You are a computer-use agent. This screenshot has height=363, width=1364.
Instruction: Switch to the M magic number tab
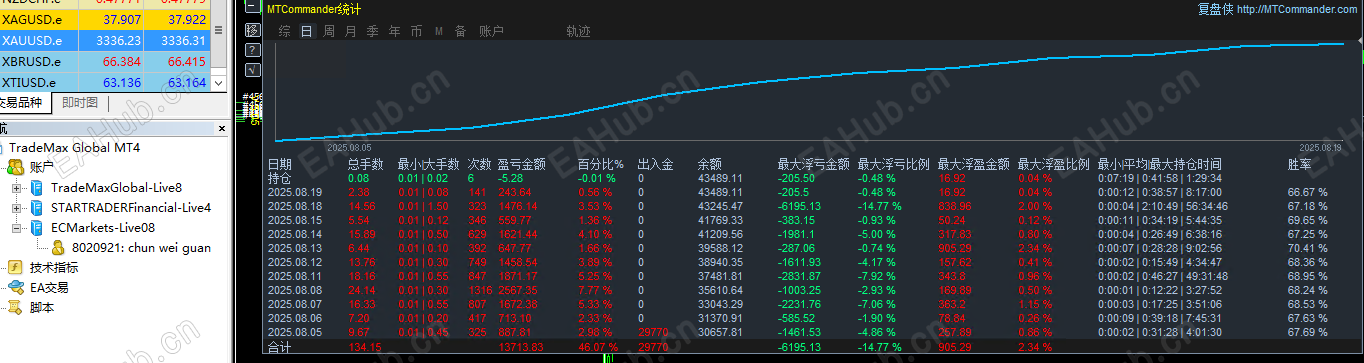coord(439,31)
